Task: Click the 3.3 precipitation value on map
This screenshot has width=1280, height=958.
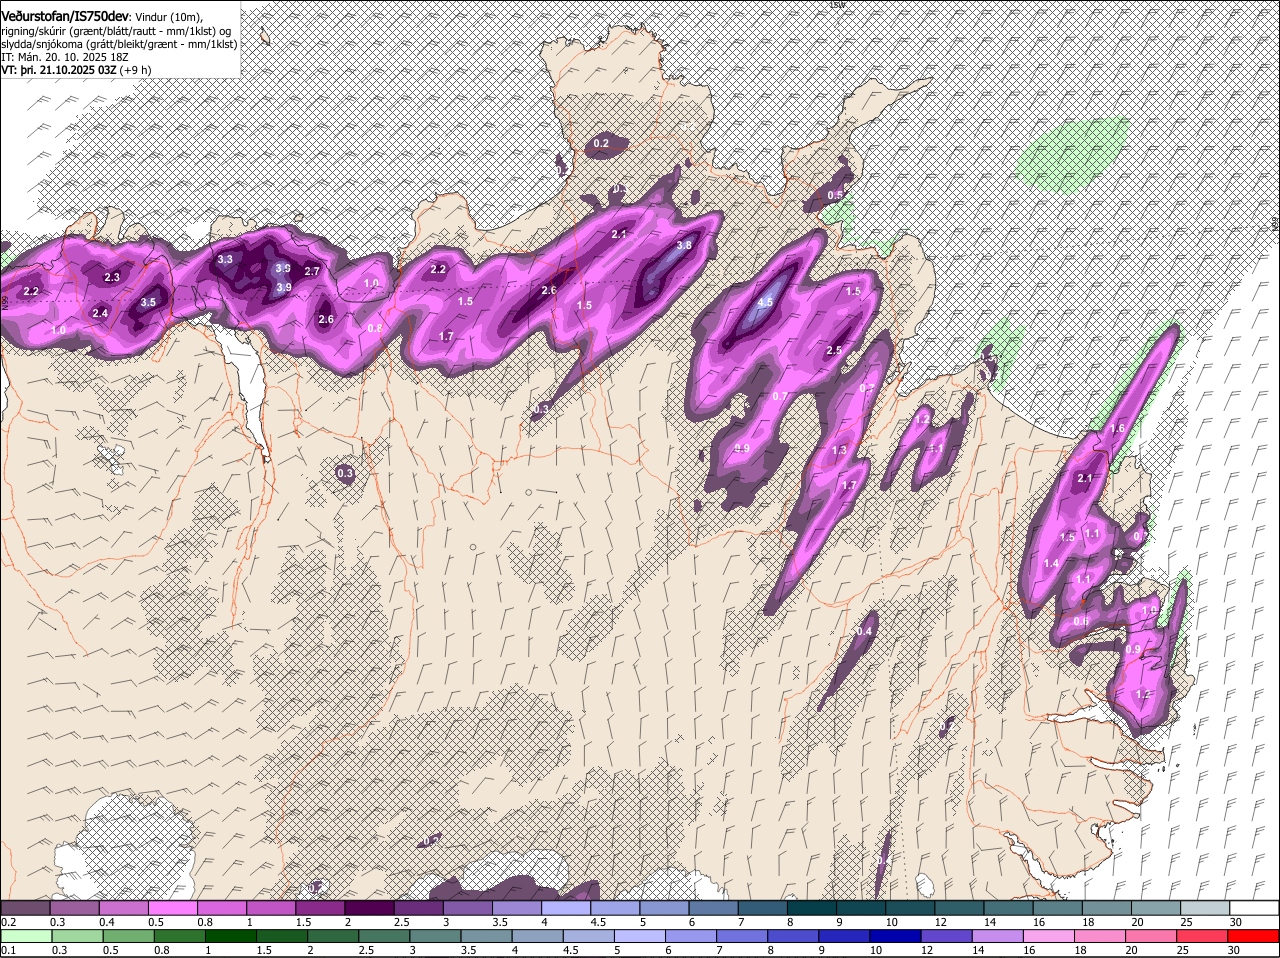Action: coord(225,259)
